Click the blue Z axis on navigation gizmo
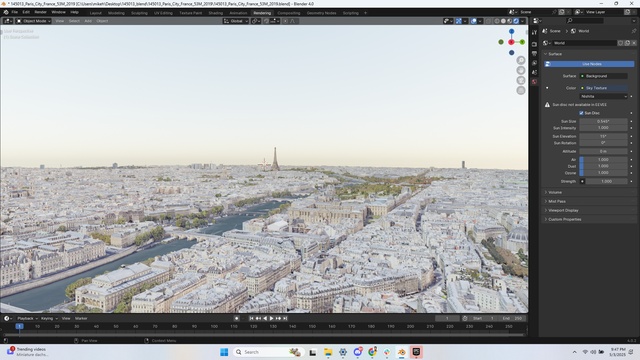 [x=511, y=31]
